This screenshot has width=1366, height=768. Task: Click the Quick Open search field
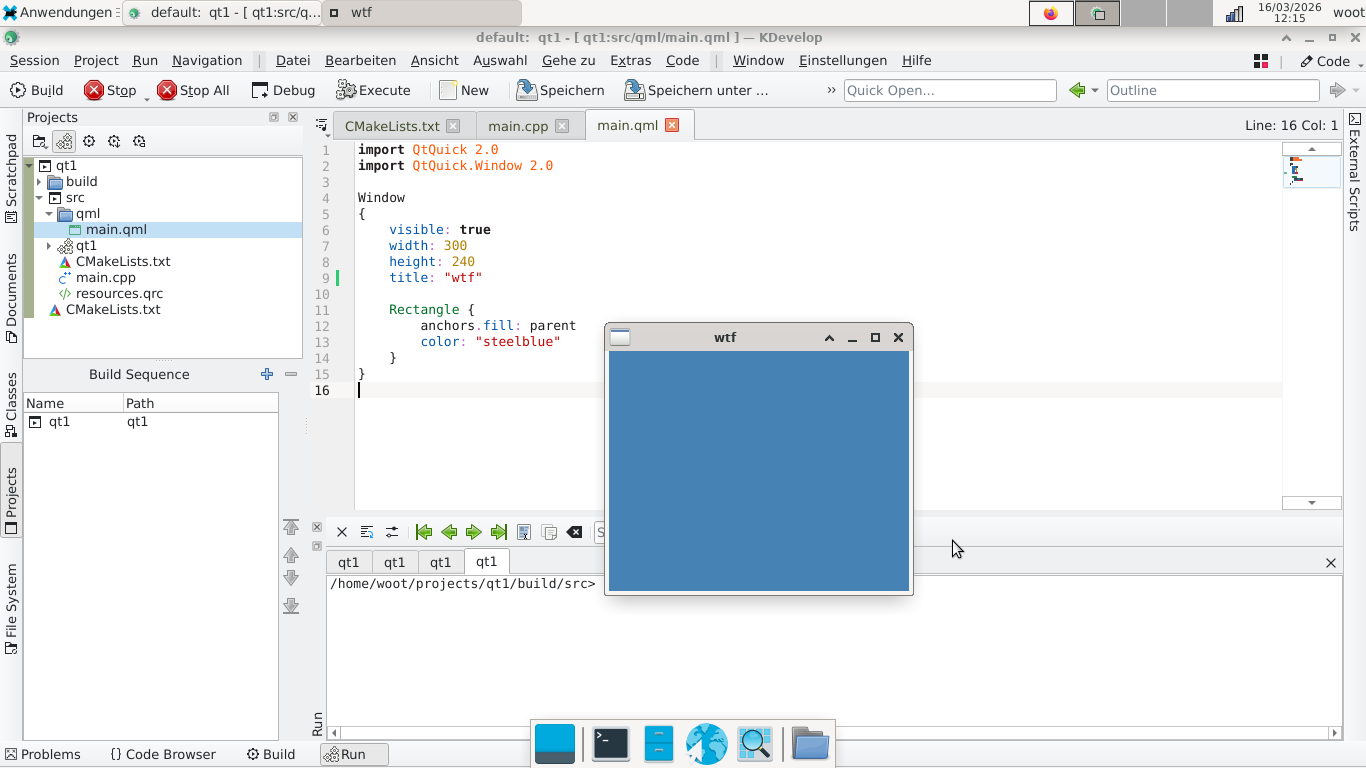coord(949,90)
